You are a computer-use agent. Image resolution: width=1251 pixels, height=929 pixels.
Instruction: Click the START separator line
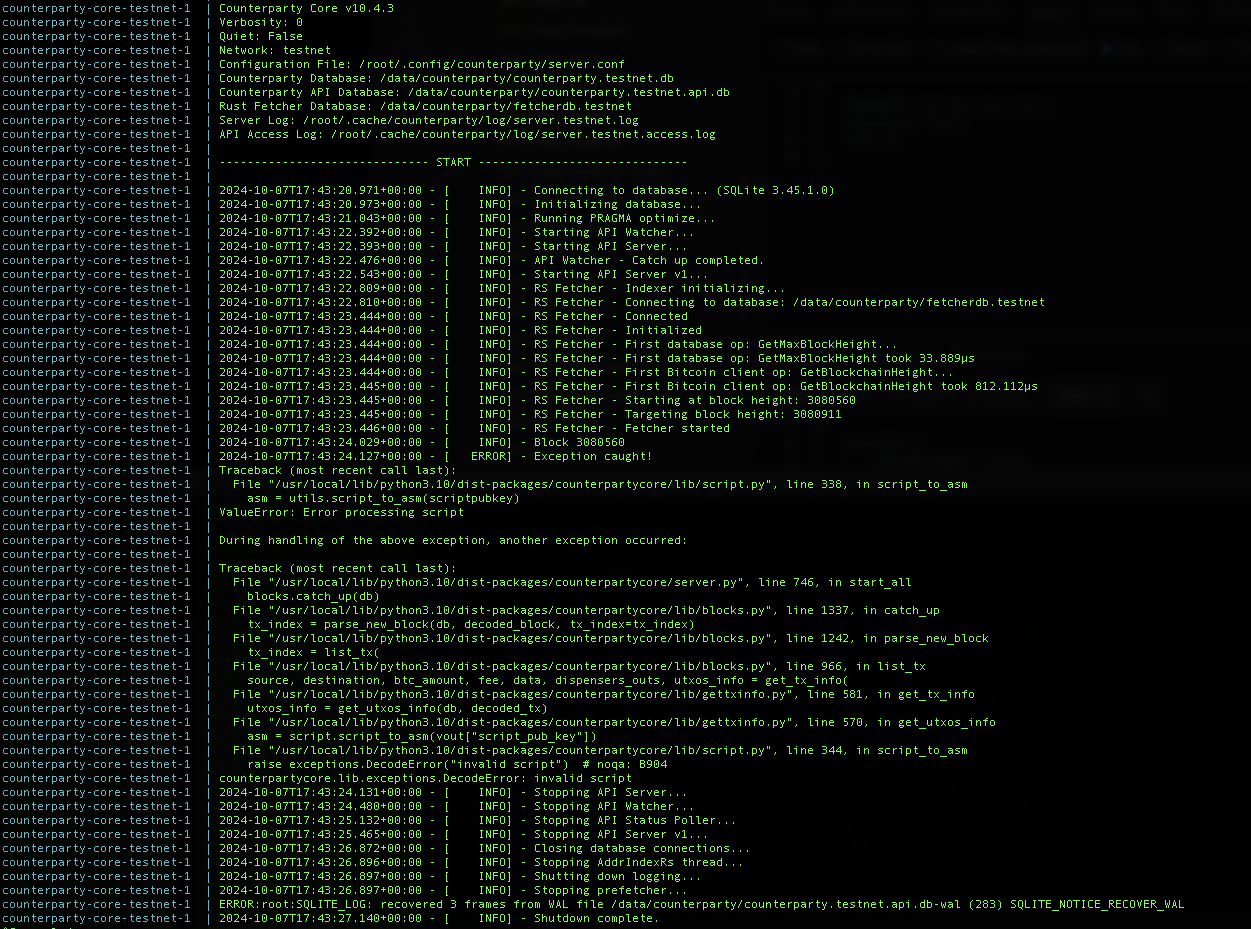[x=453, y=162]
